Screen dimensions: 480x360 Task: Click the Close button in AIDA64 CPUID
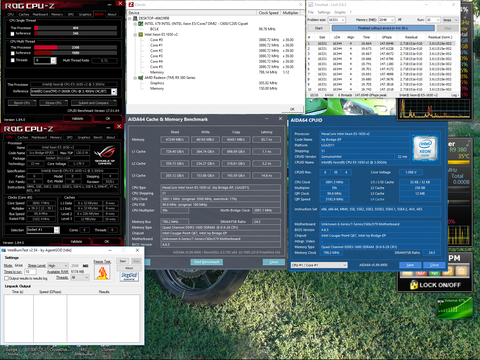434,265
